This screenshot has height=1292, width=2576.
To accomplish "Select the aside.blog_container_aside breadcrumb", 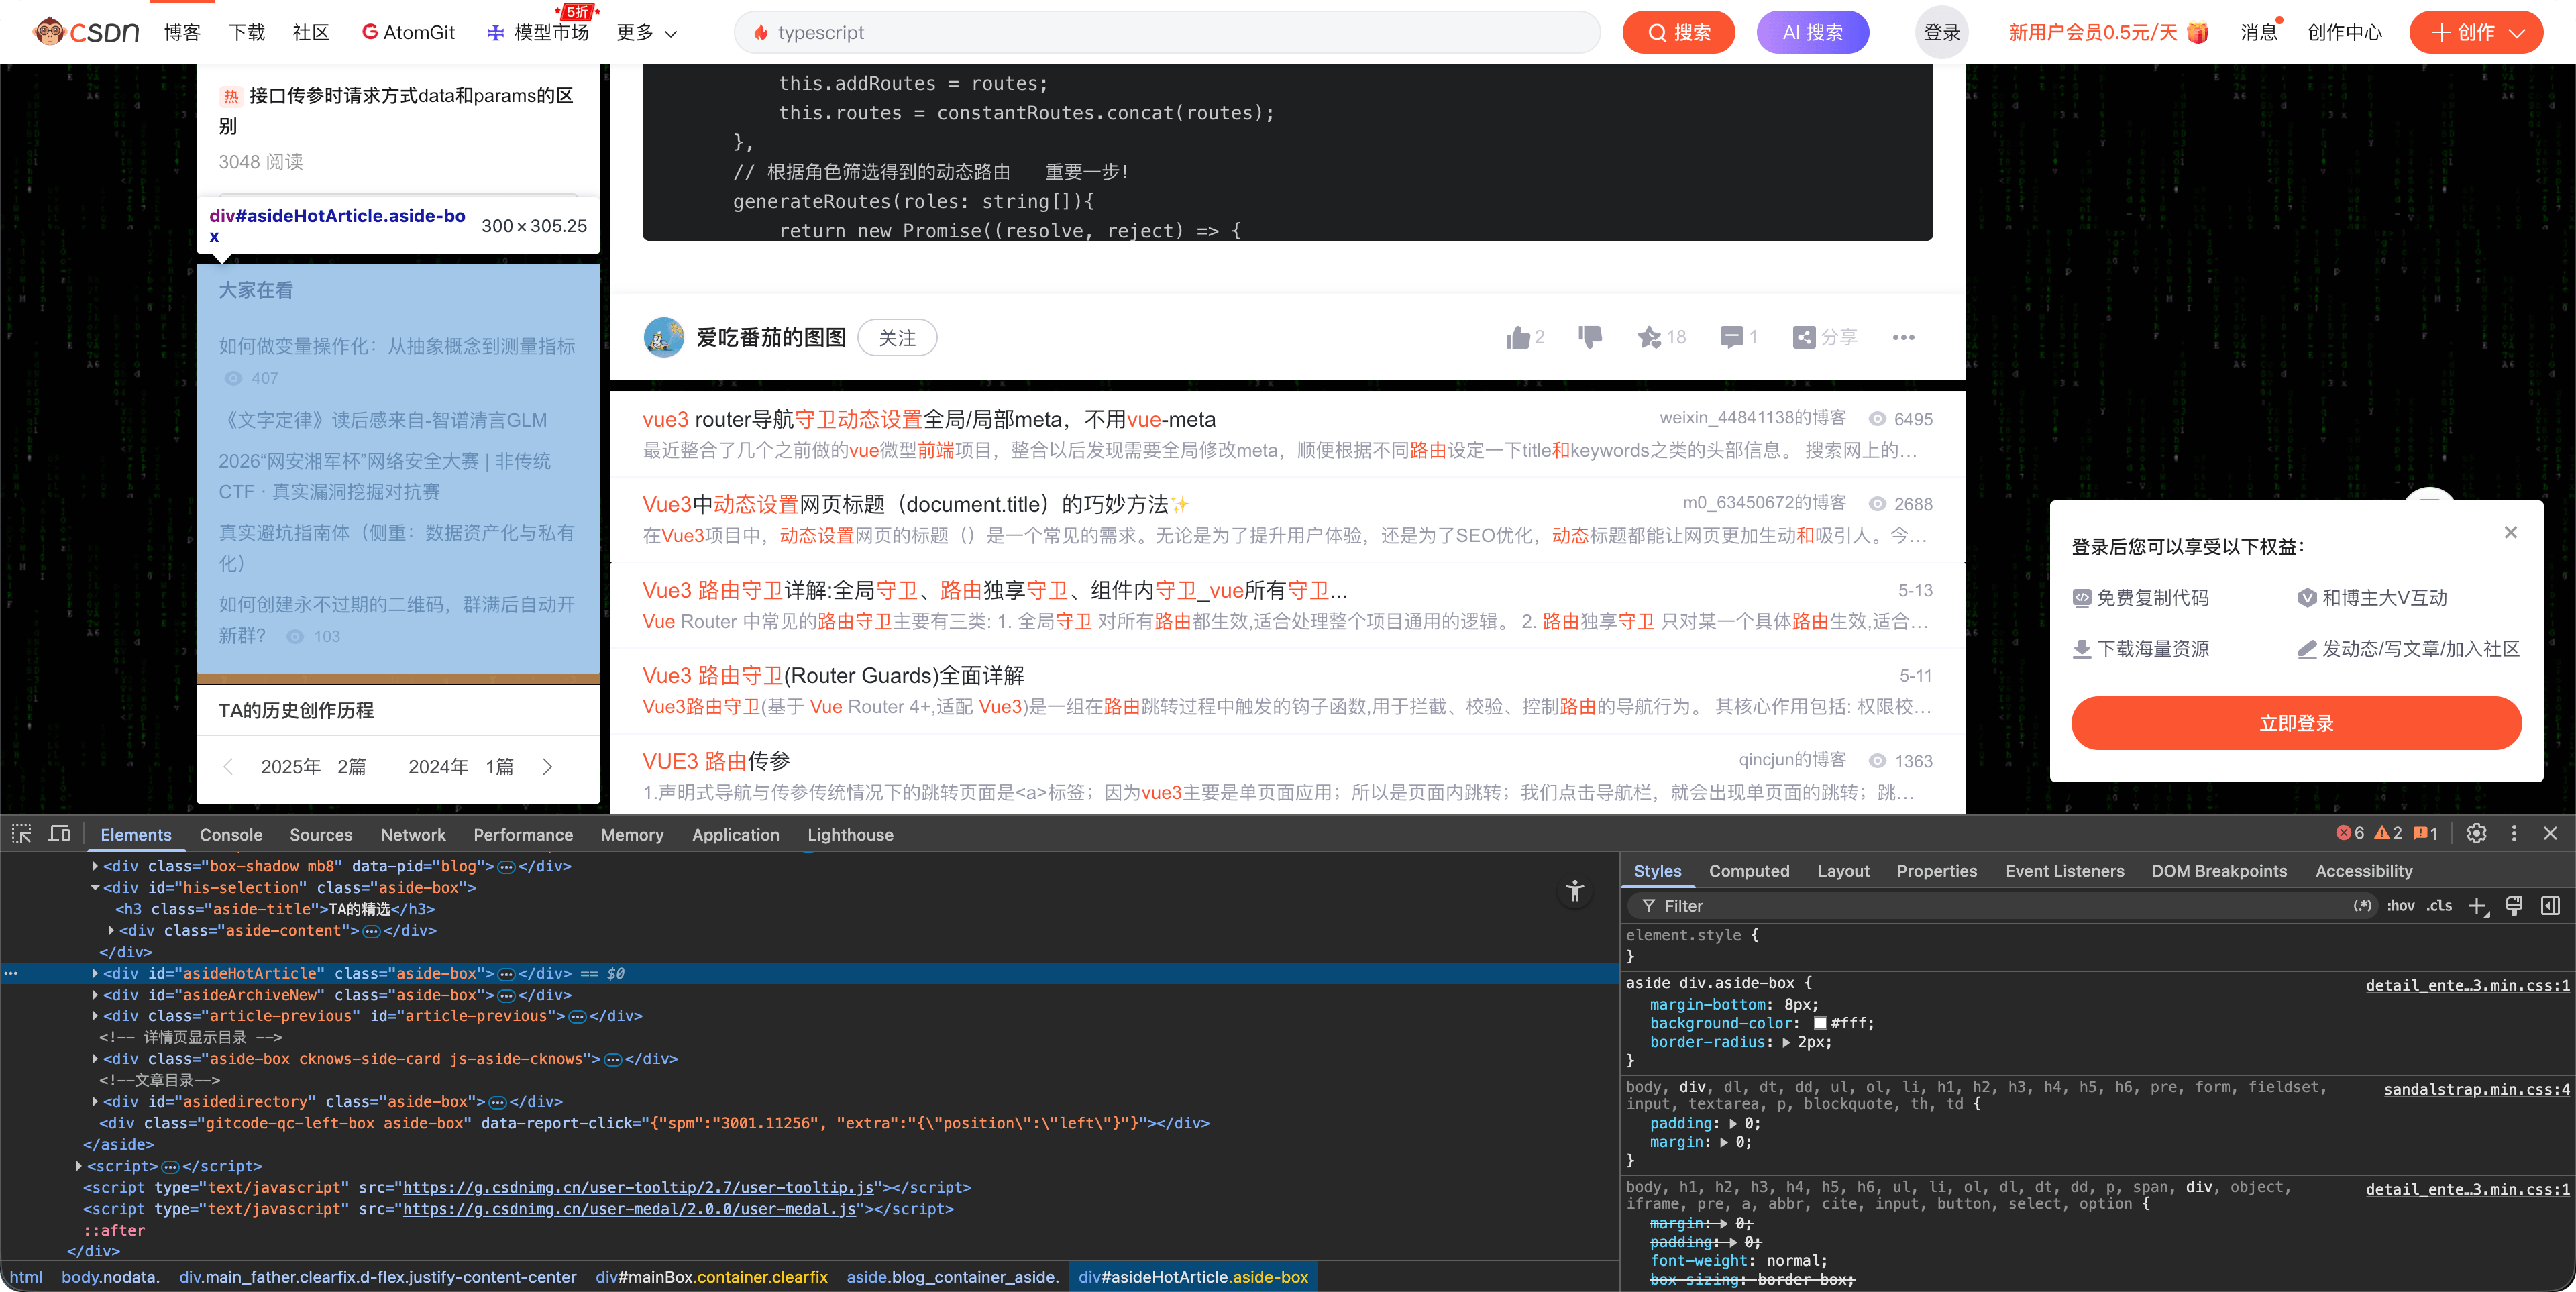I will pyautogui.click(x=952, y=1276).
